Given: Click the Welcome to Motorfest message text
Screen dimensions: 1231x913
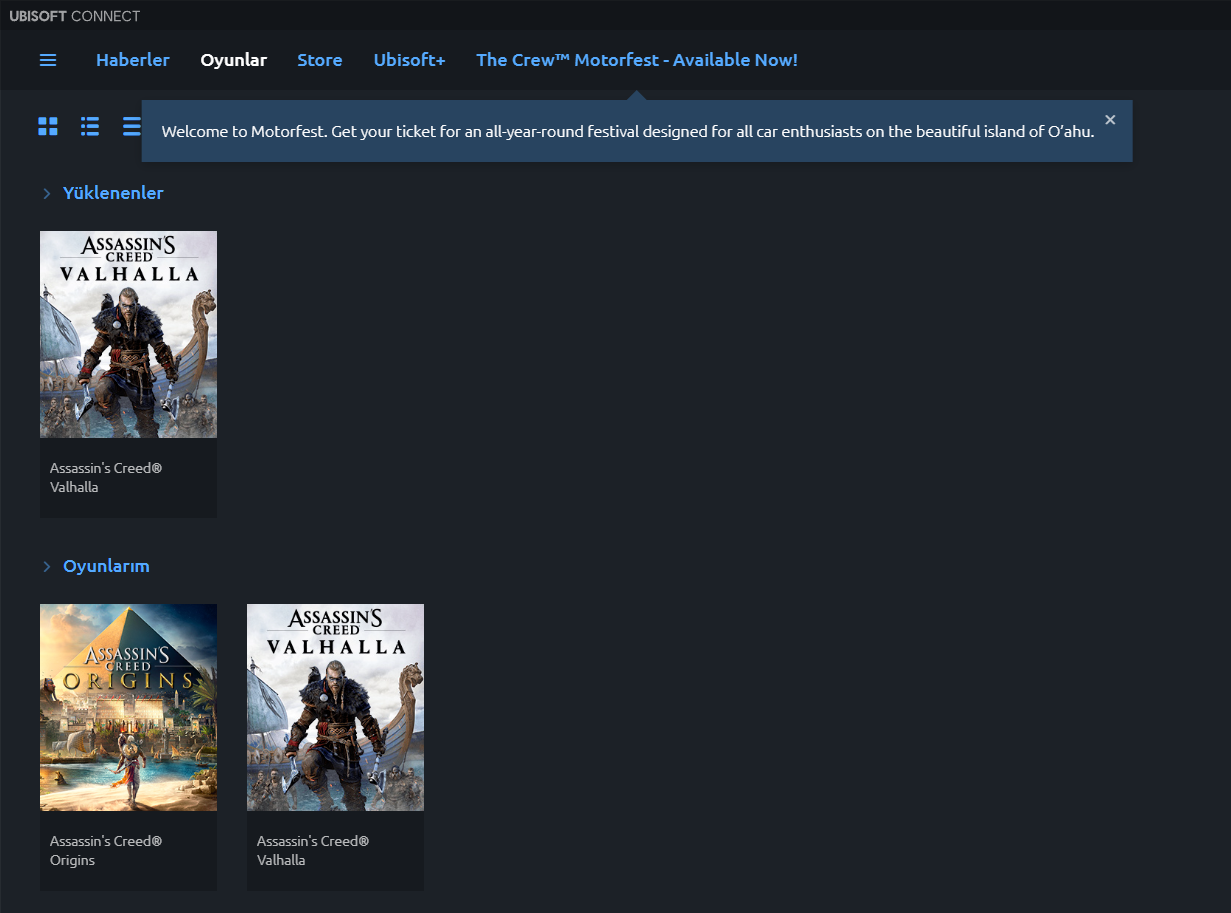Looking at the screenshot, I should coord(628,131).
